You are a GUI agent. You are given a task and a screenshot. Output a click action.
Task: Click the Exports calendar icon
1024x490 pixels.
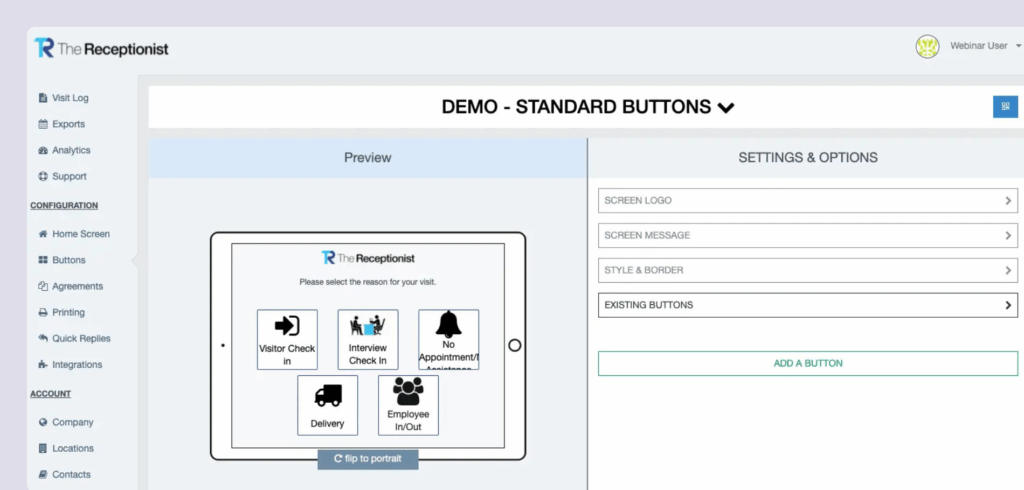43,124
